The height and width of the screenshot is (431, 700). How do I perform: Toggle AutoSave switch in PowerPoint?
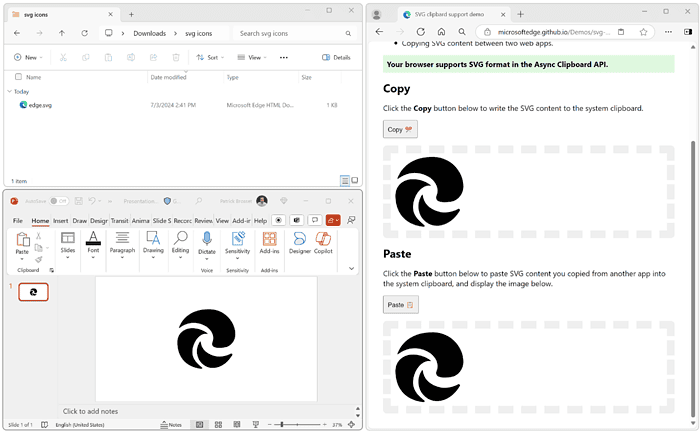(x=58, y=201)
